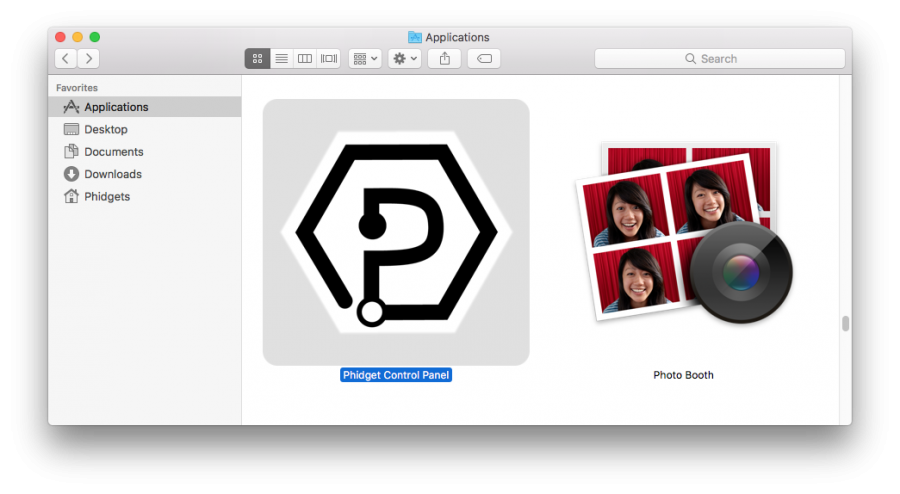The height and width of the screenshot is (494, 900).
Task: Click the Share toolbar button
Action: [445, 59]
